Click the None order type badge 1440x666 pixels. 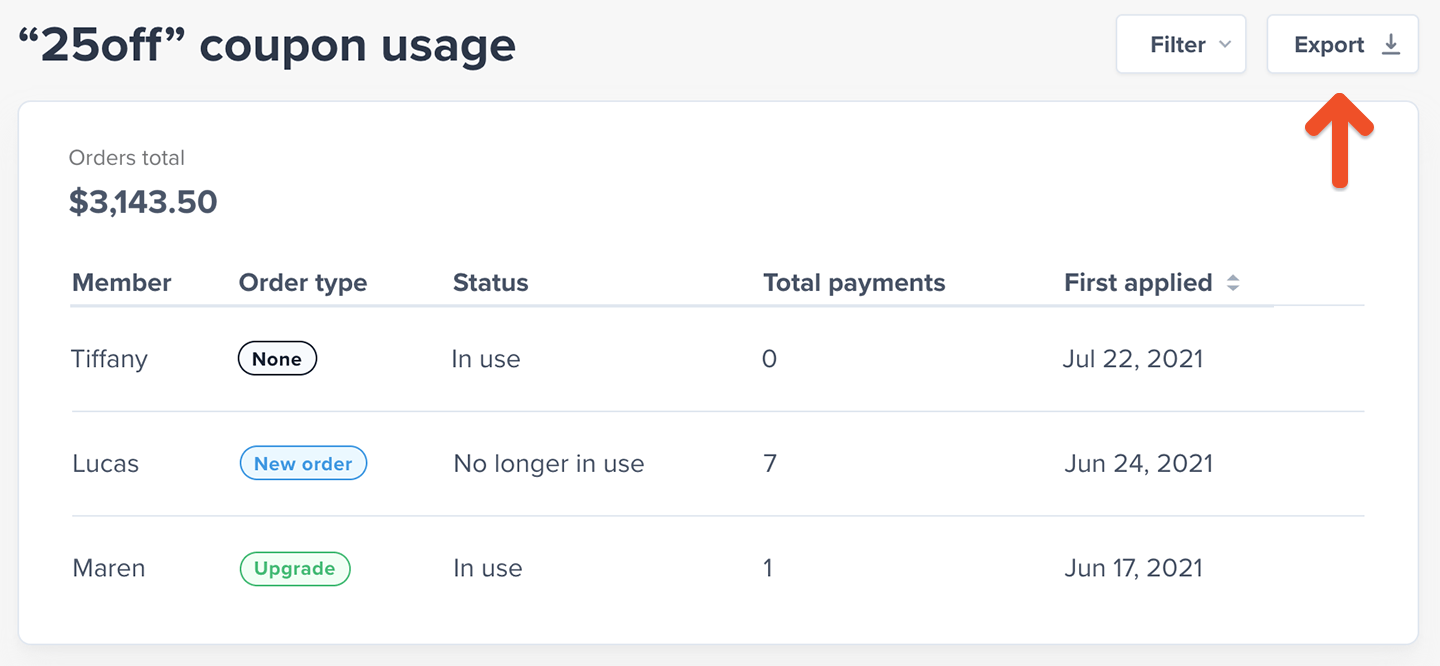pos(277,359)
